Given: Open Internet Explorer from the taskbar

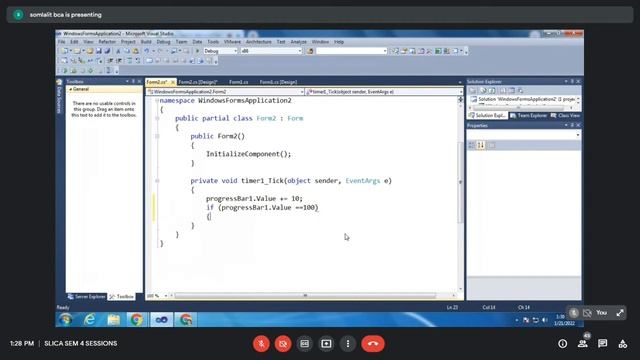Looking at the screenshot, I should click(x=89, y=320).
